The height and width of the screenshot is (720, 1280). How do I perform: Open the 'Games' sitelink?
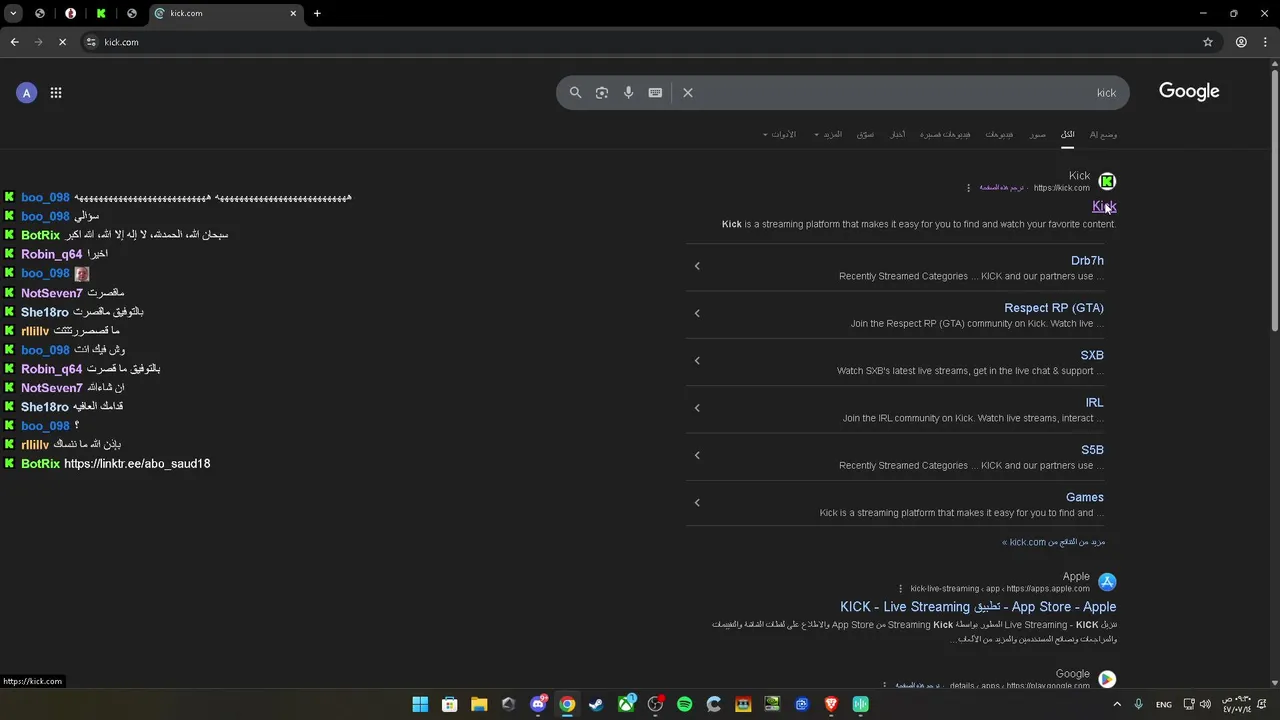click(x=1085, y=497)
